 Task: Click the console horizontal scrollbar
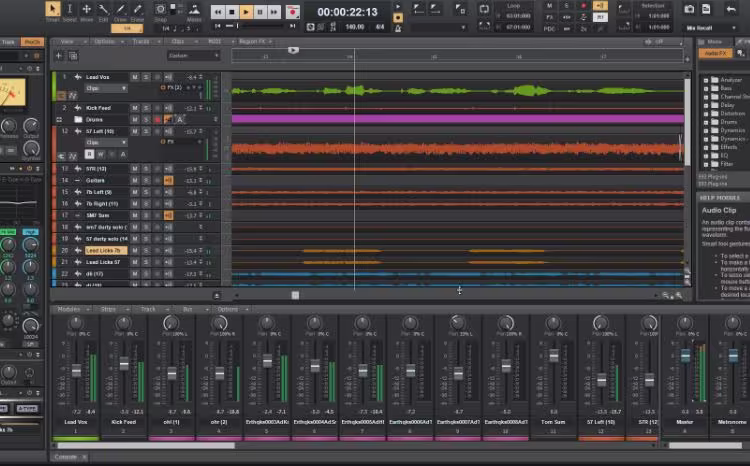click(x=146, y=445)
